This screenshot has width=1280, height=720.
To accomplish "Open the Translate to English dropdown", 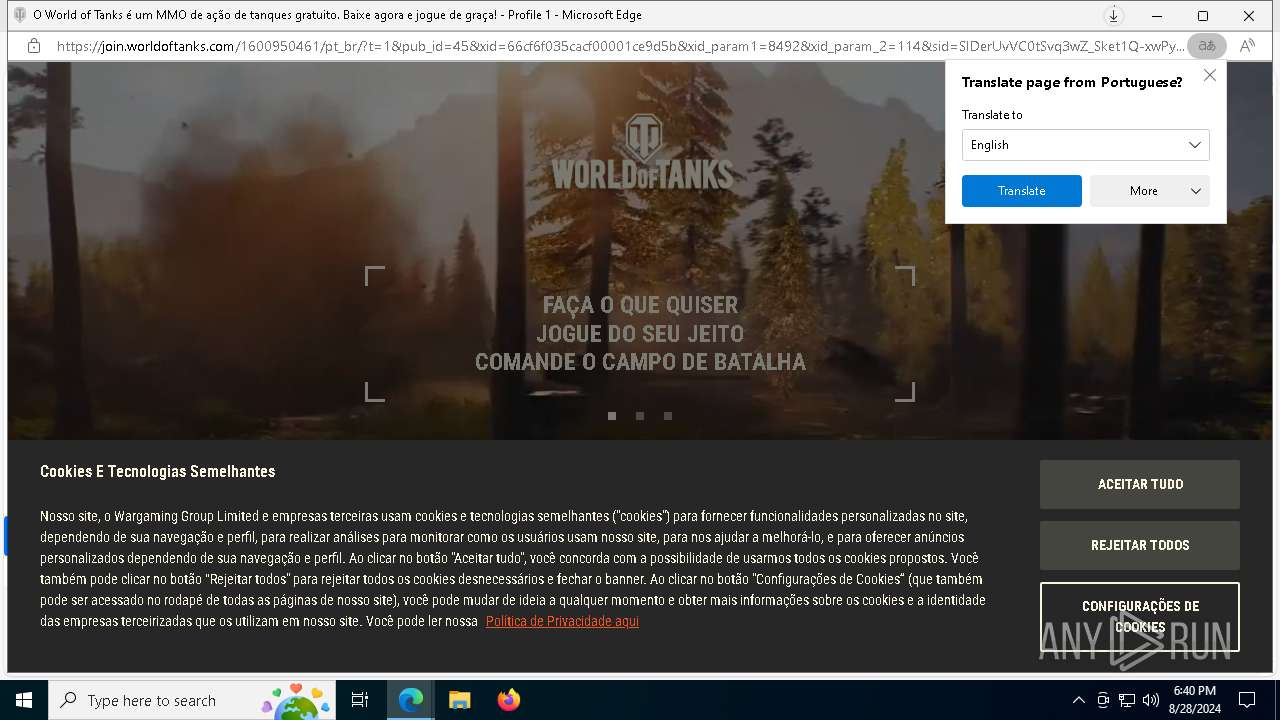I will coord(1085,145).
